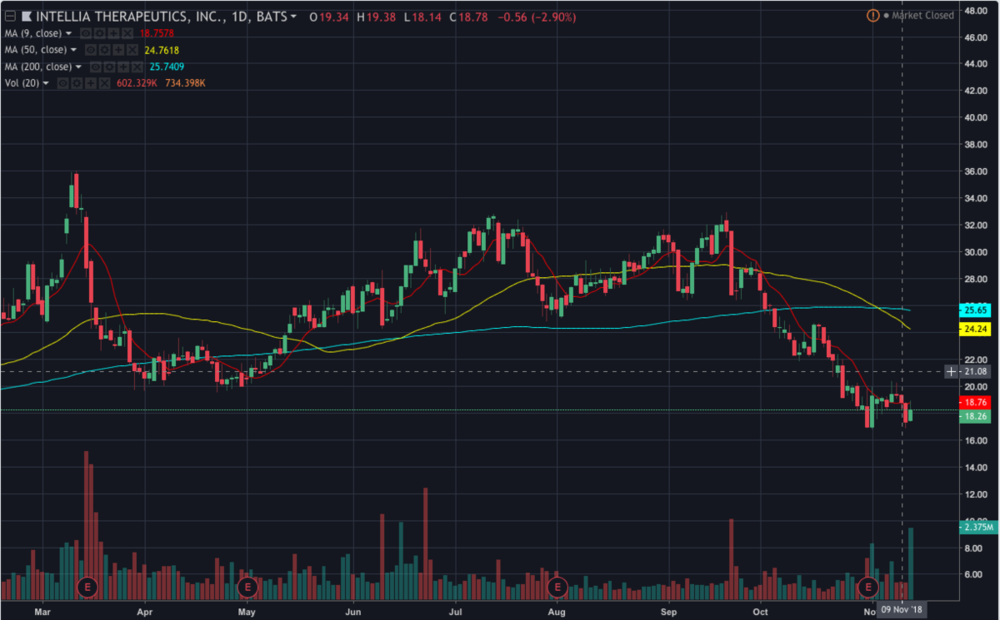
Task: Click the earnings E marker near August
Action: (558, 585)
